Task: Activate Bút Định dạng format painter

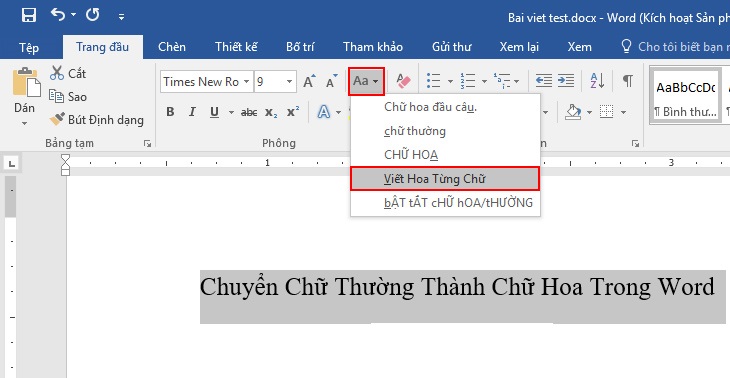Action: point(96,120)
